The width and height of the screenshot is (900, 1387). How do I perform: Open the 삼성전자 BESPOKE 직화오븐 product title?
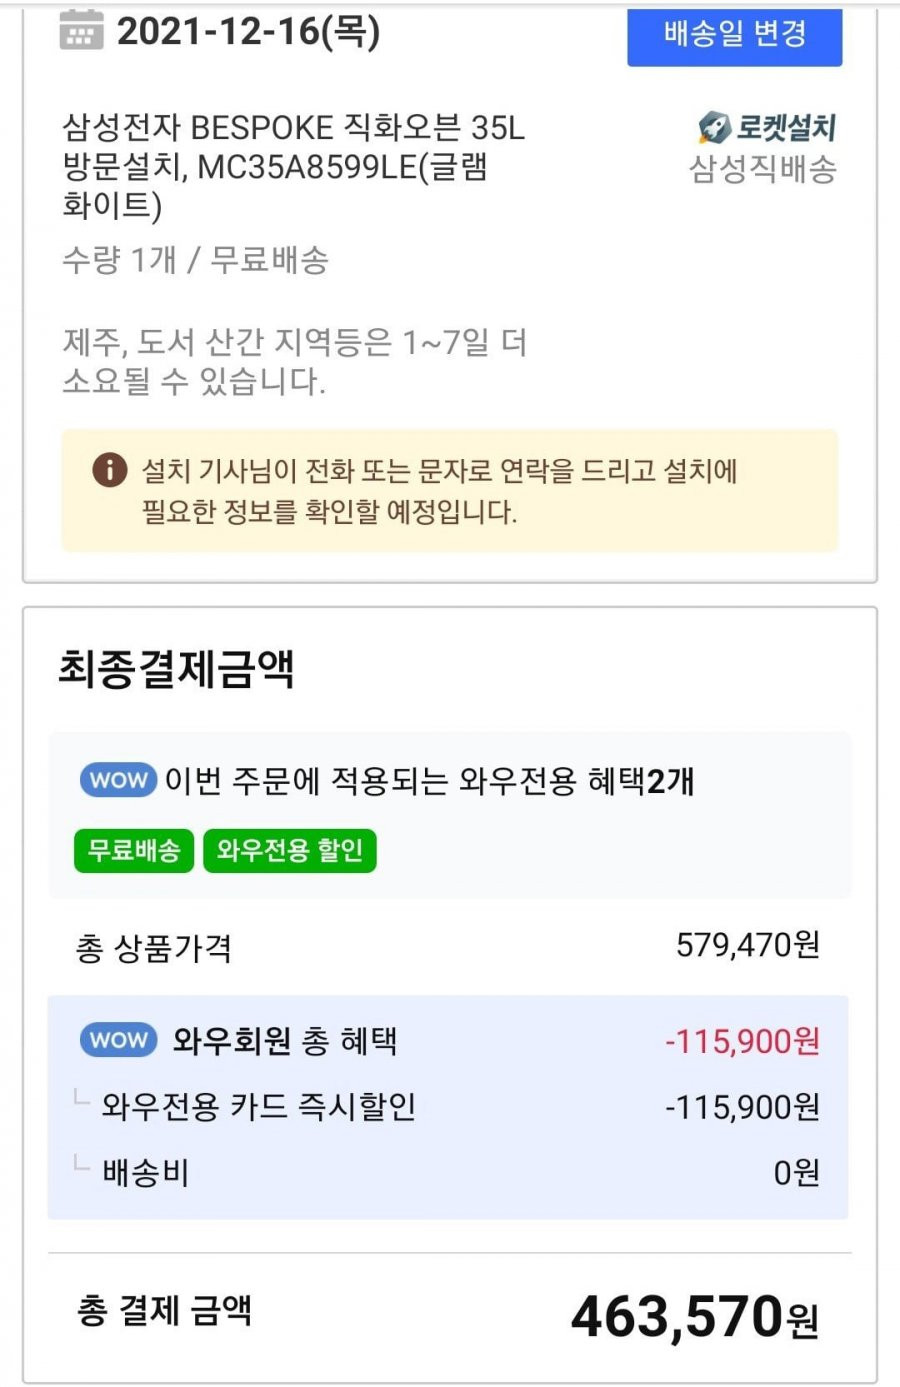pos(294,166)
